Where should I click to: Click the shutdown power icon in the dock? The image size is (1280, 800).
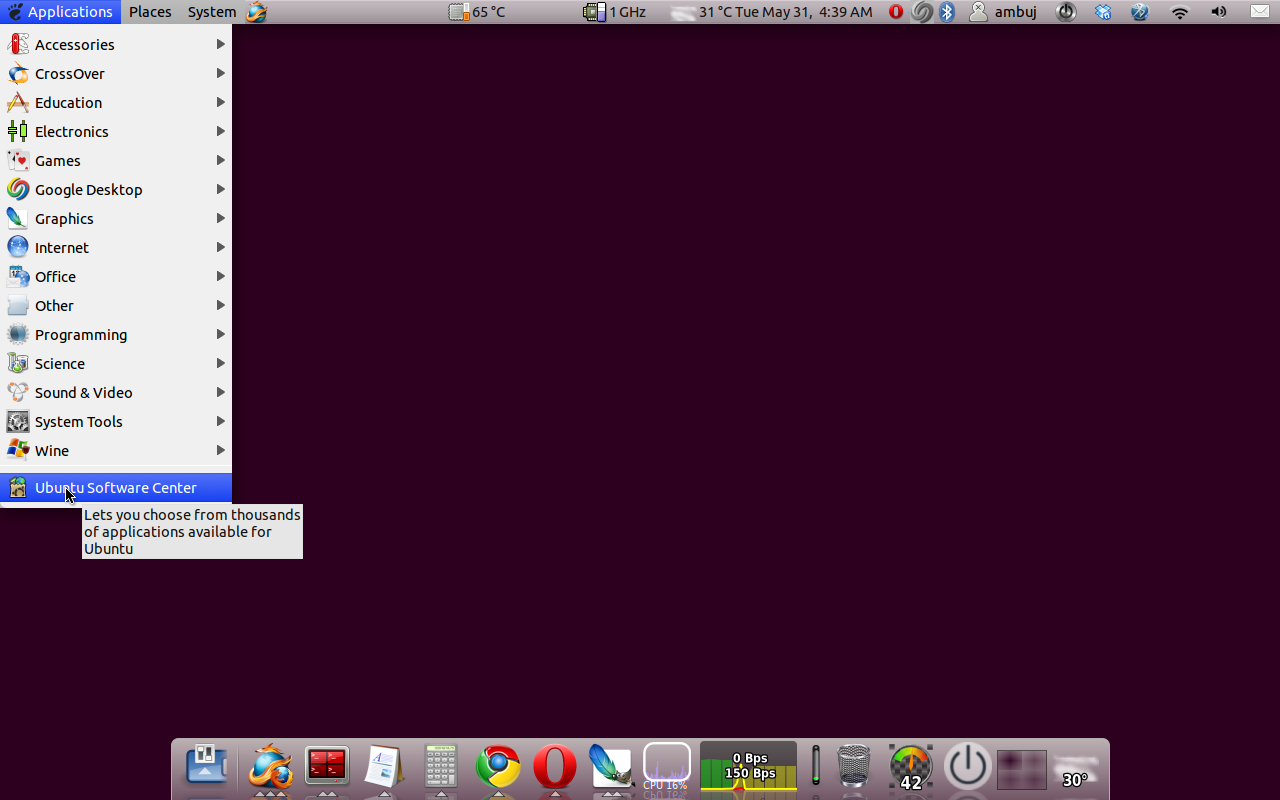(966, 766)
